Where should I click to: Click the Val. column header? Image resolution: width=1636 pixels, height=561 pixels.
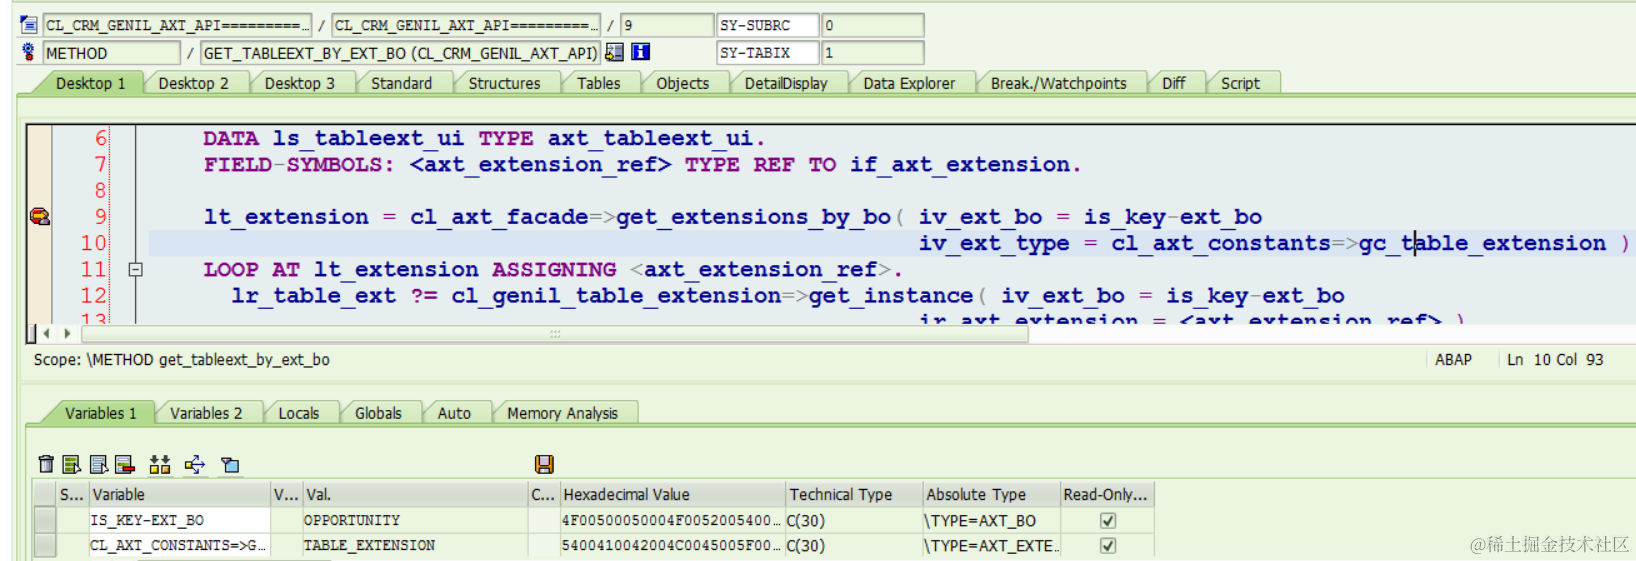(x=415, y=494)
